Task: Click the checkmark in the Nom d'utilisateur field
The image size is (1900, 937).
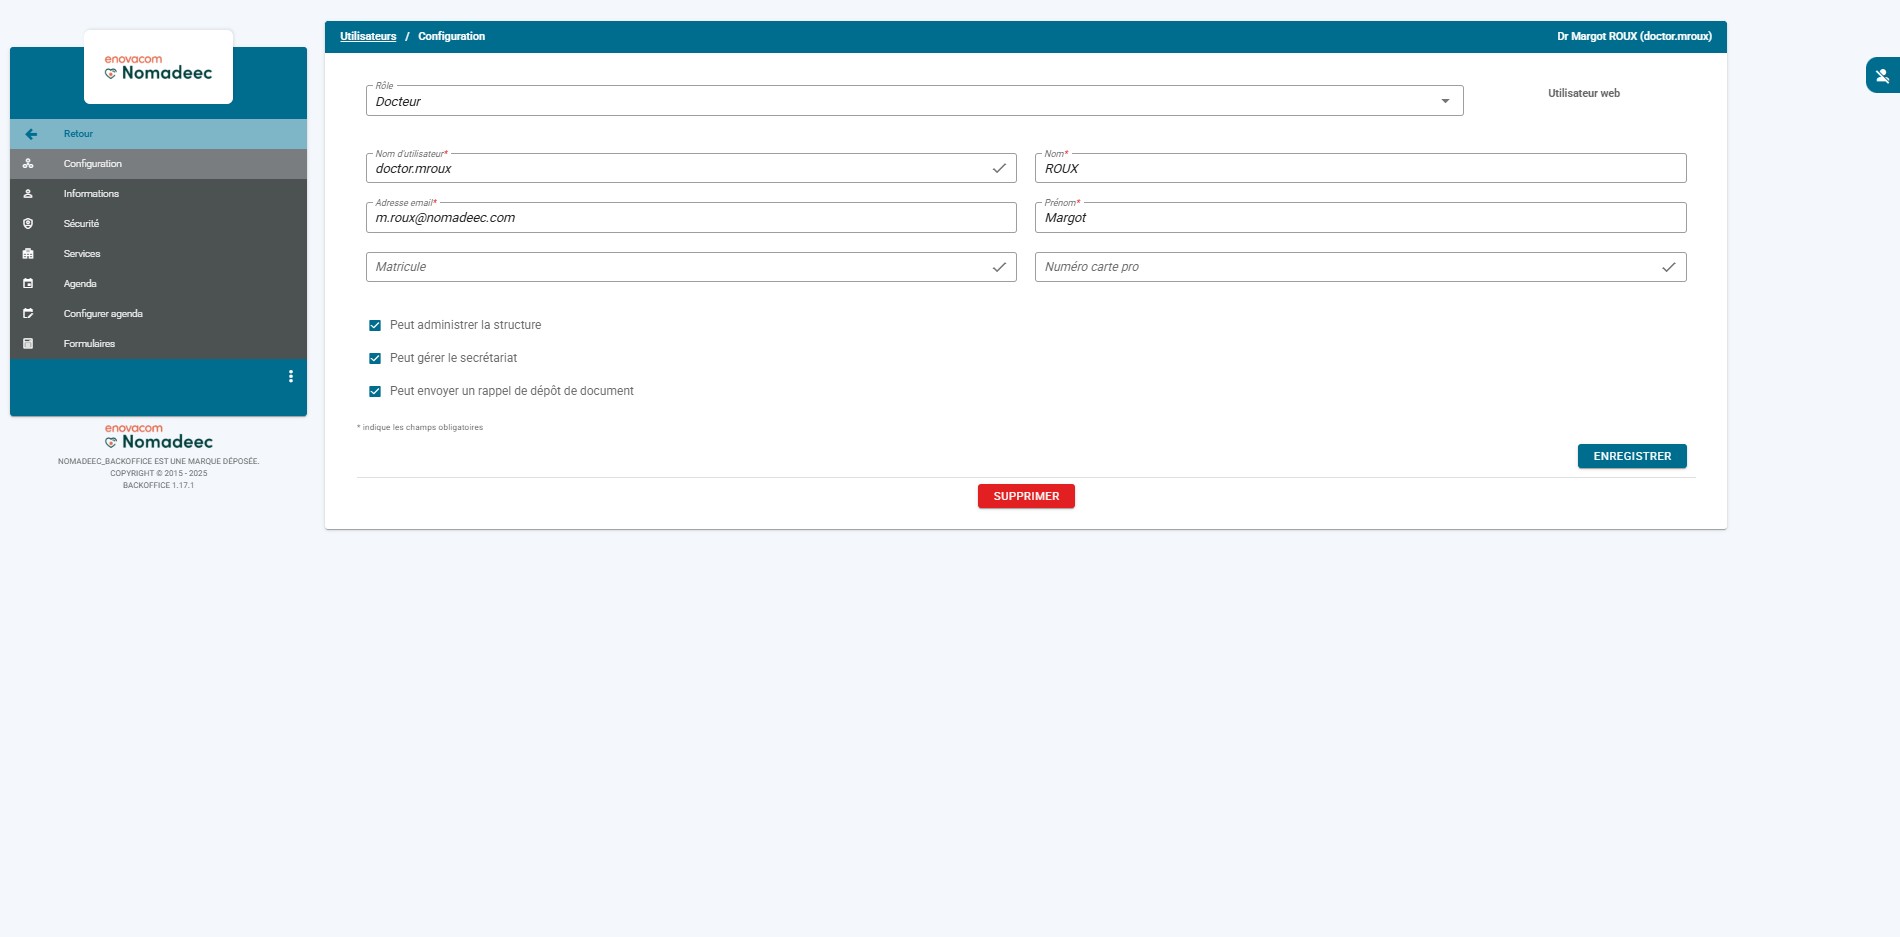Action: (x=999, y=168)
